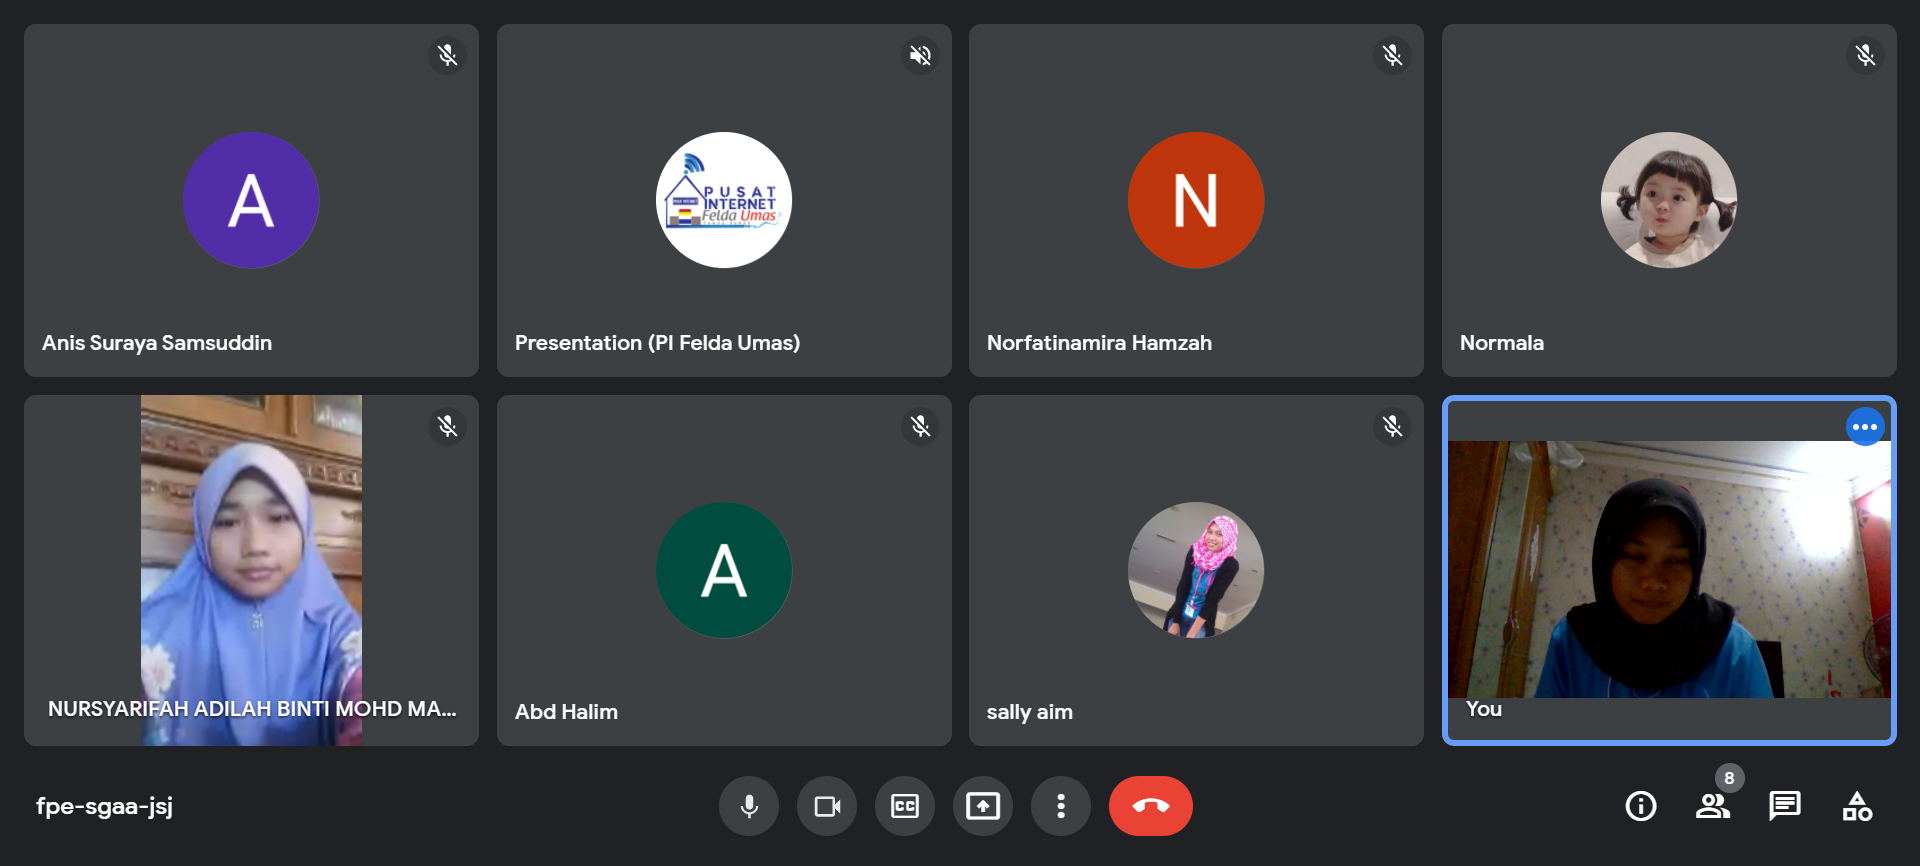Toggle closed captions button
The height and width of the screenshot is (866, 1920).
tap(904, 806)
